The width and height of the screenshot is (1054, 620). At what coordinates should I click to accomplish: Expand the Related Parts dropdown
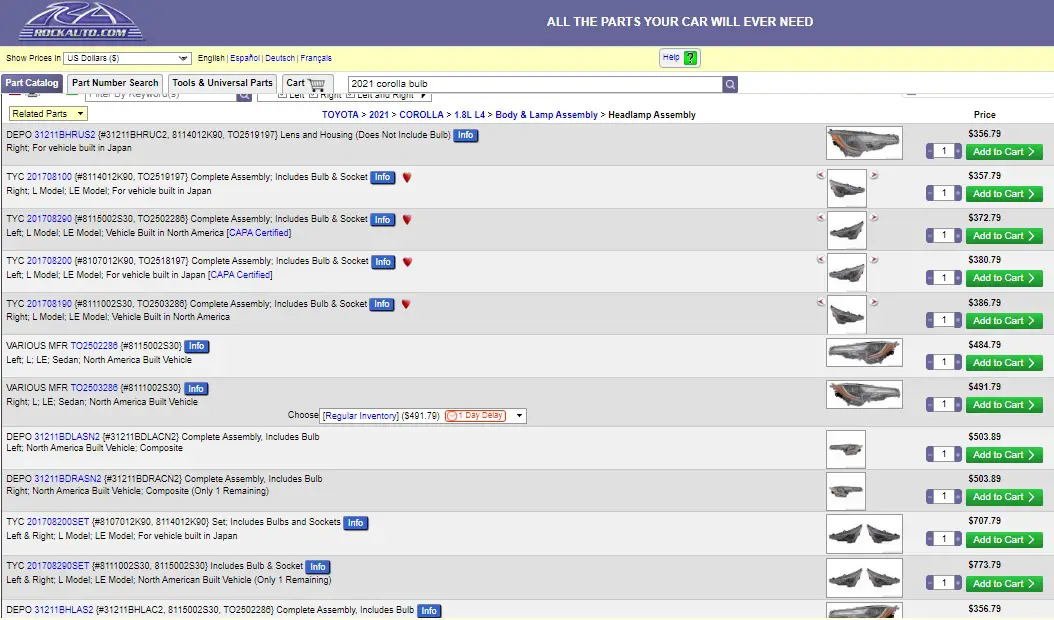pyautogui.click(x=48, y=114)
